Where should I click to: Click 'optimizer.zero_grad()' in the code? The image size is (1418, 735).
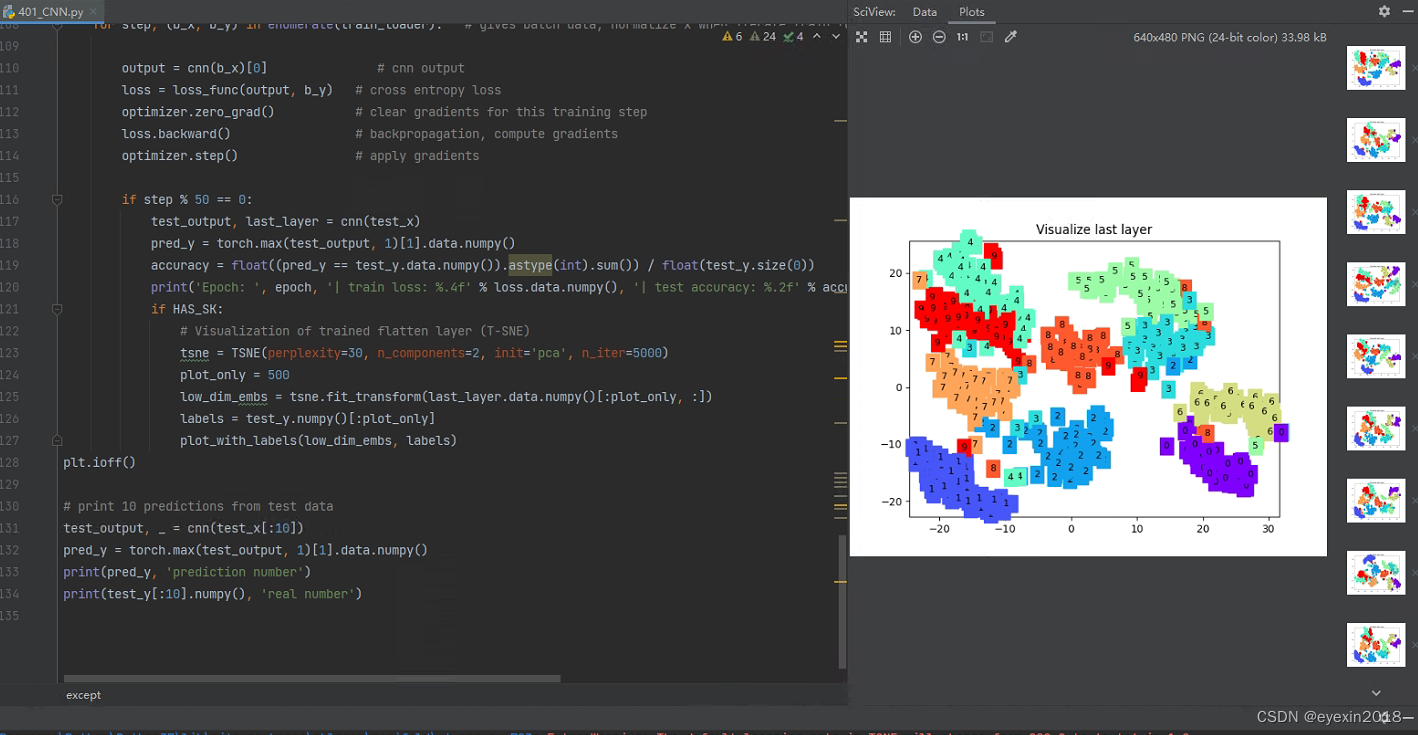pyautogui.click(x=198, y=112)
